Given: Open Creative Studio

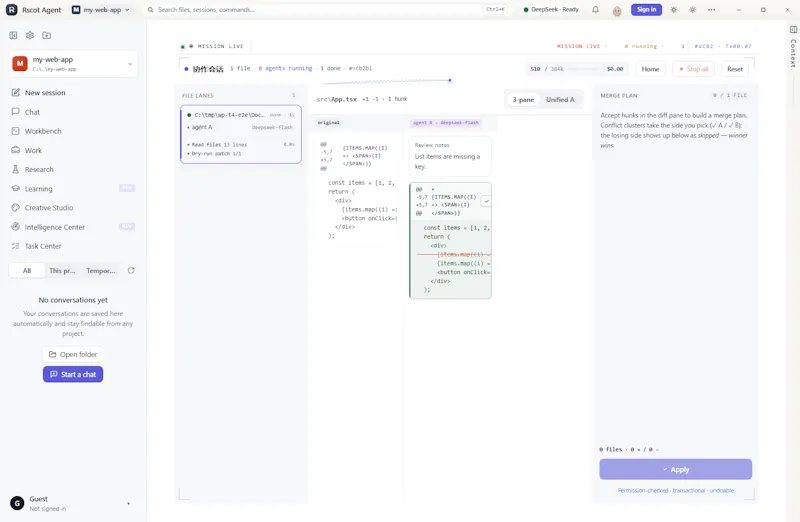Looking at the screenshot, I should [73, 208].
